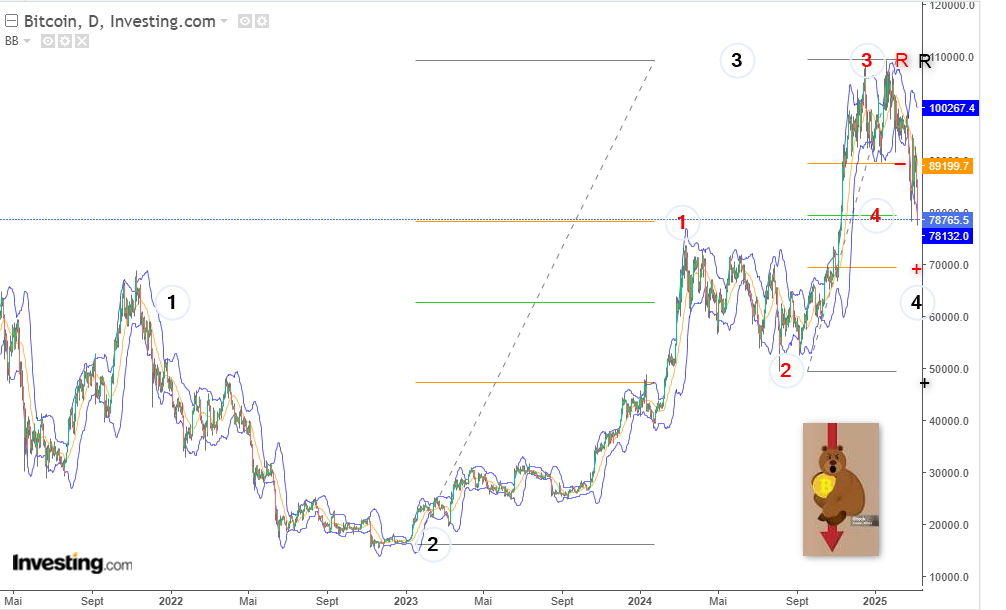The height and width of the screenshot is (610, 1006).
Task: Remove the BB indicator with X icon
Action: pyautogui.click(x=81, y=42)
